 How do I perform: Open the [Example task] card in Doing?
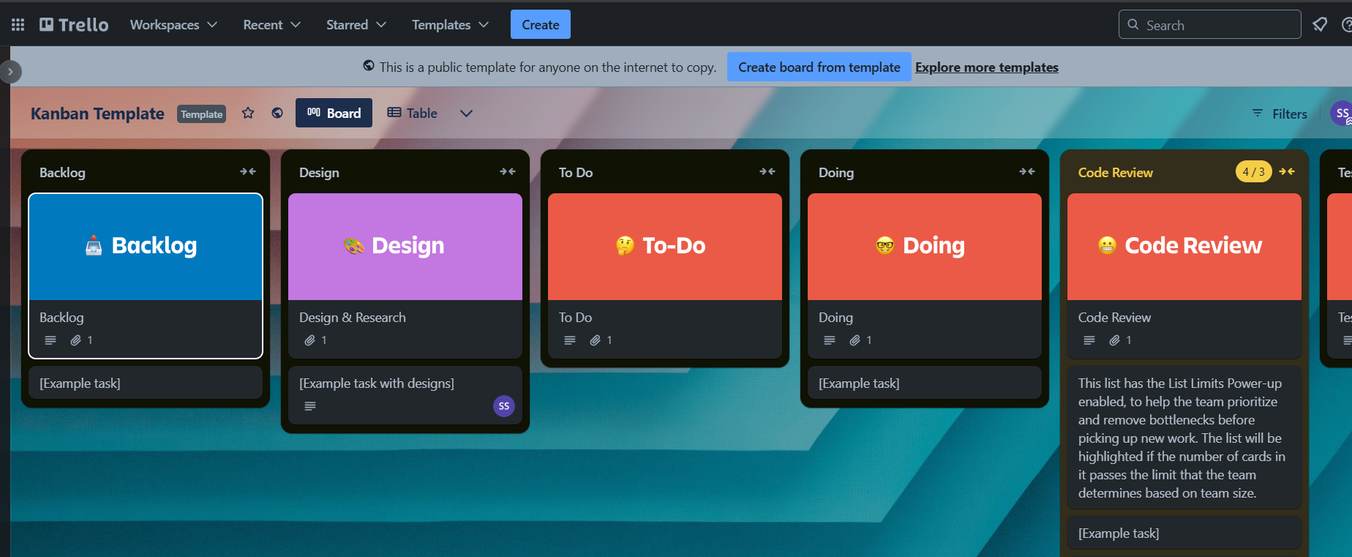pyautogui.click(x=925, y=383)
